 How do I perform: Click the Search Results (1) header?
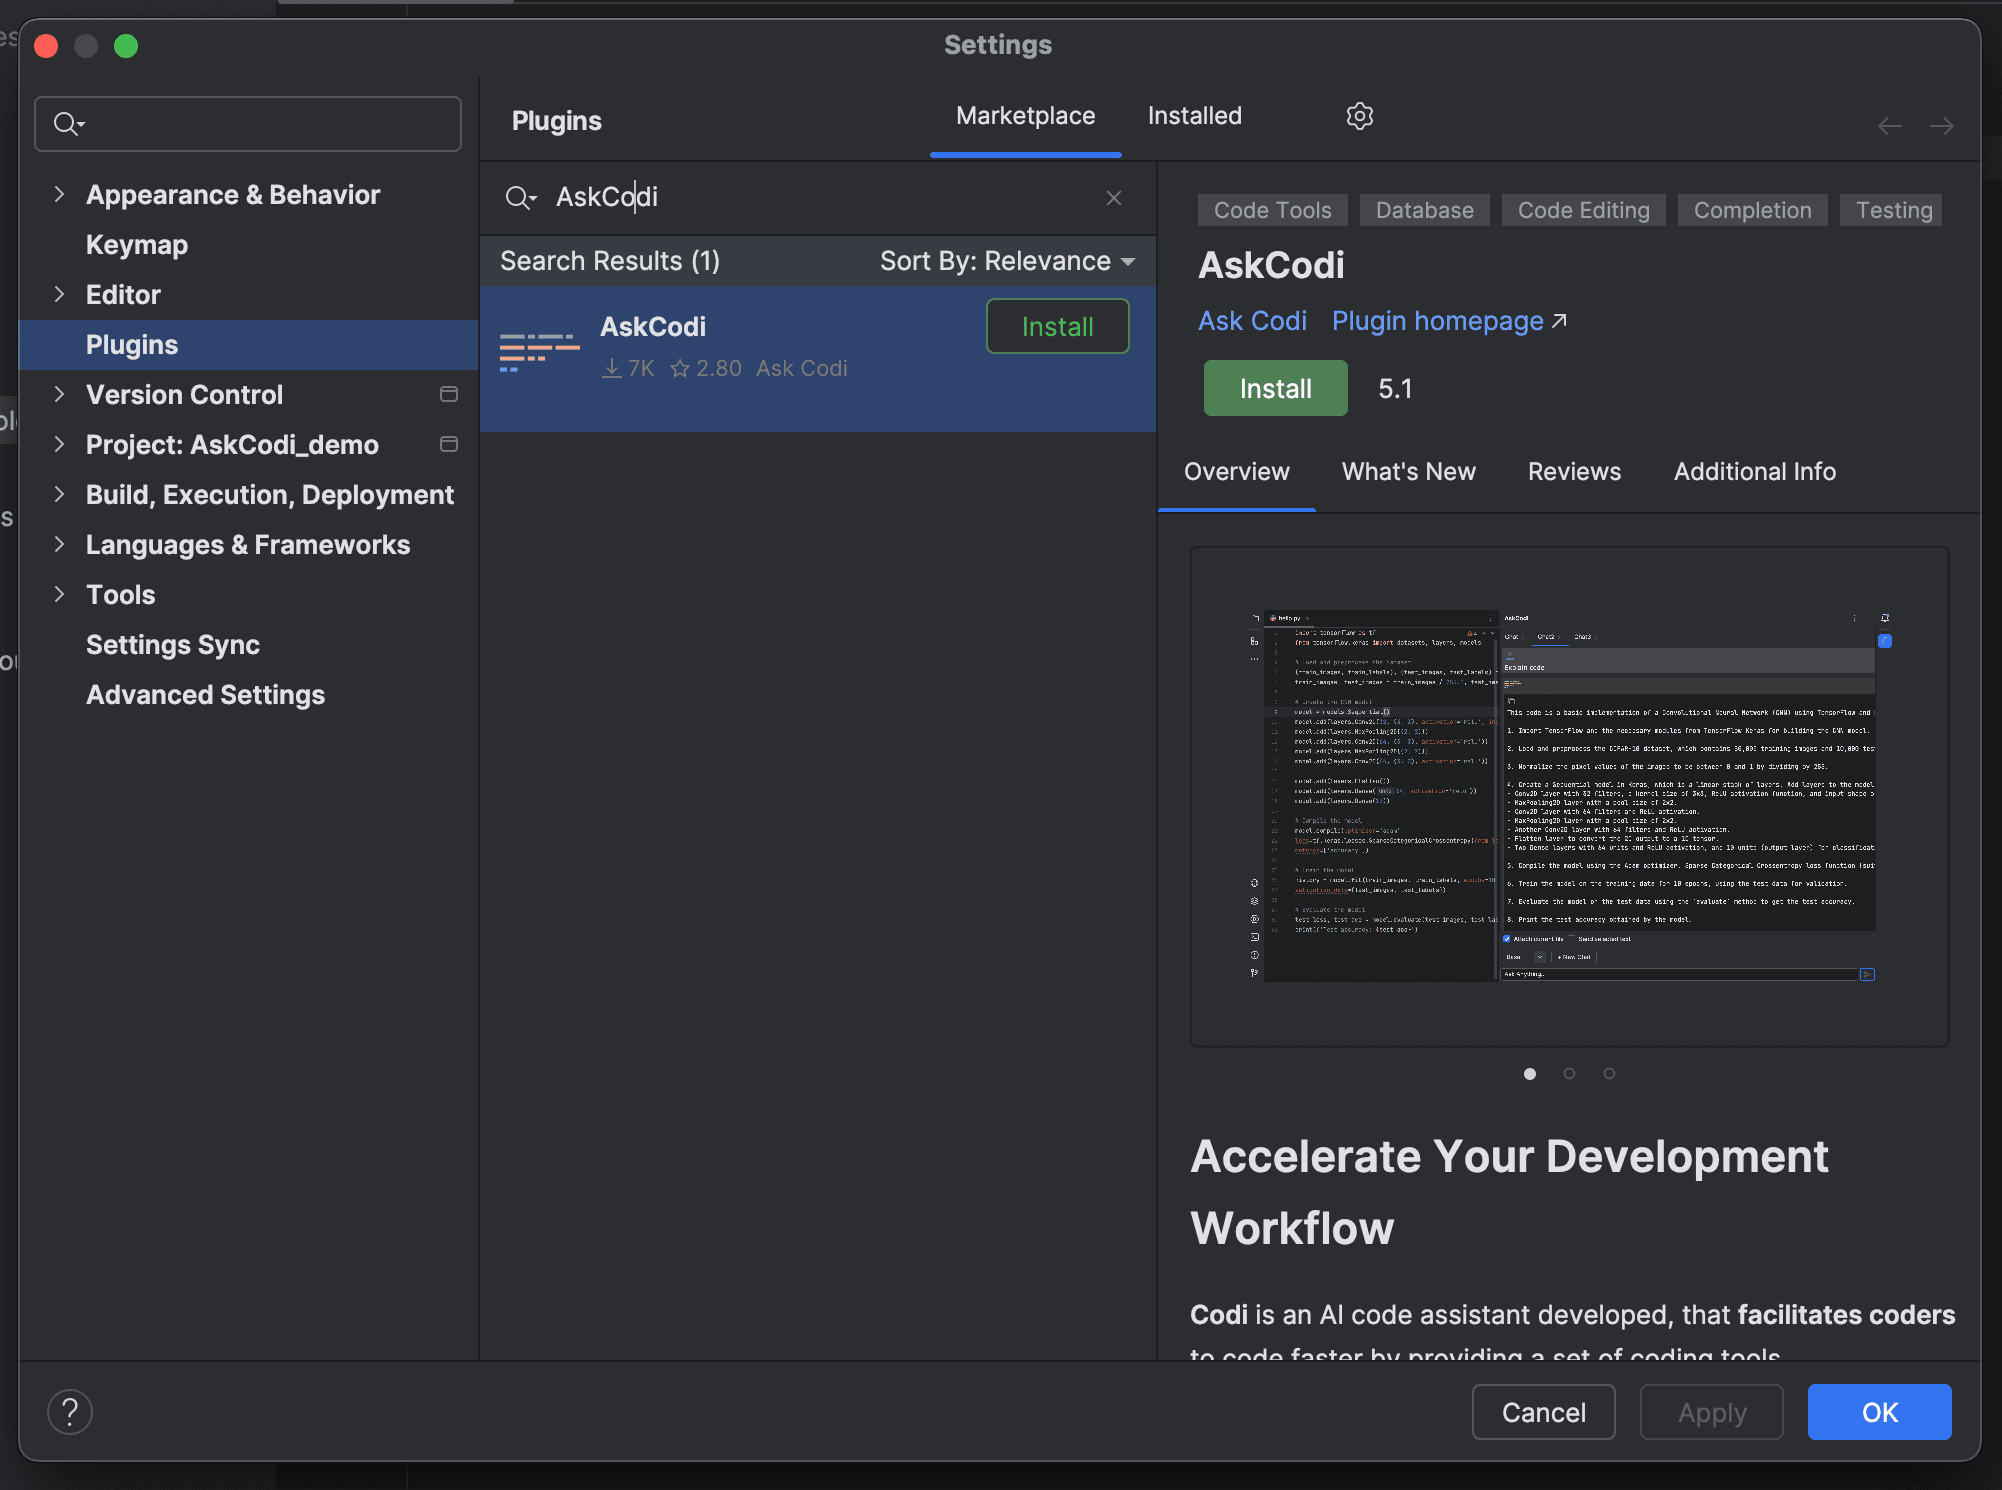610,261
